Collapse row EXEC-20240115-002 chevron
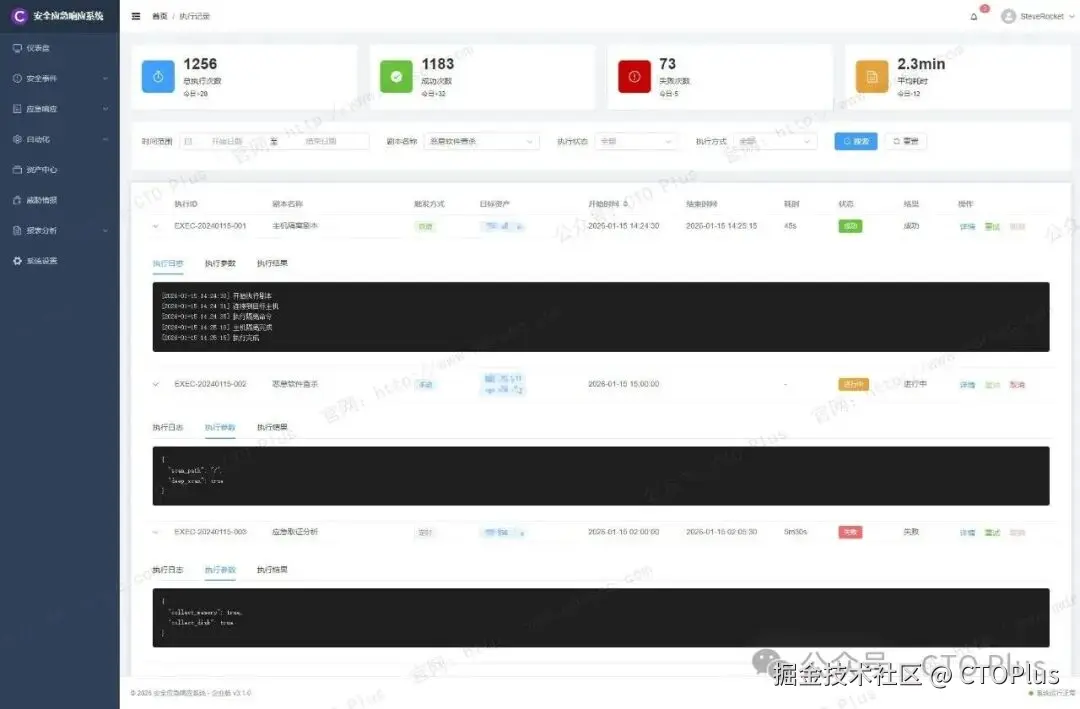 pos(156,384)
